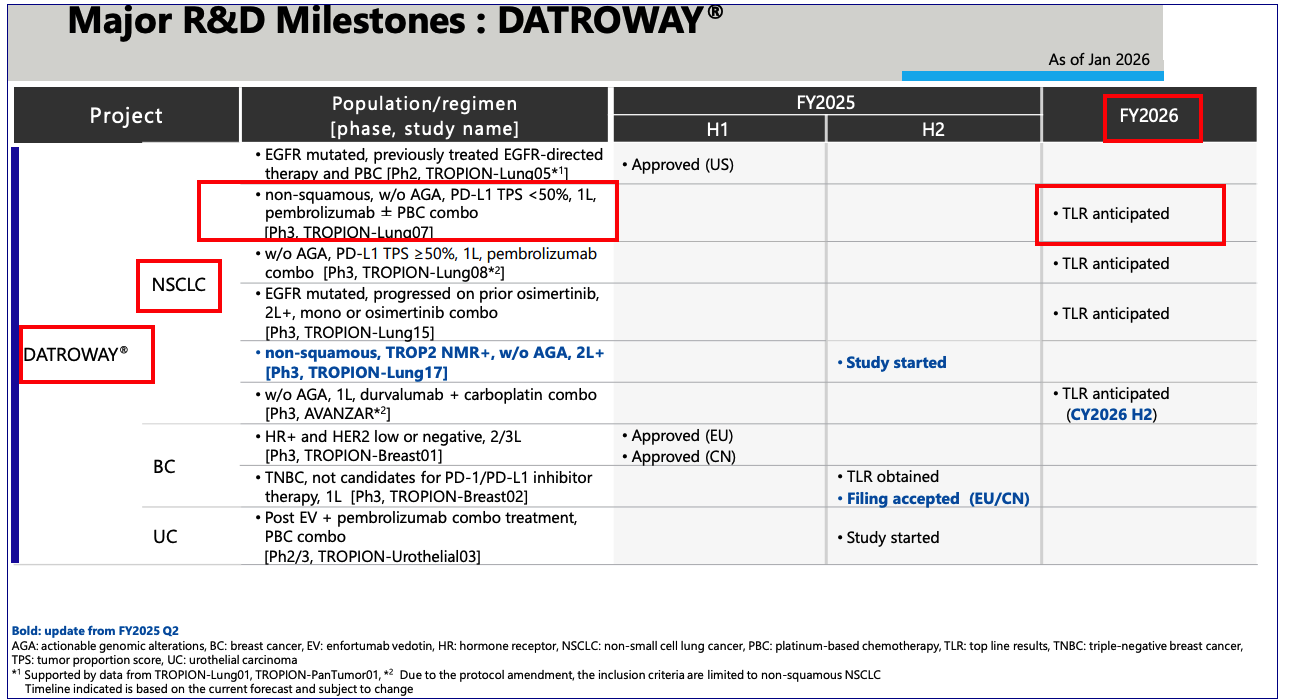Click the red-boxed 'FY2026' header
1300x700 pixels.
tap(1149, 115)
